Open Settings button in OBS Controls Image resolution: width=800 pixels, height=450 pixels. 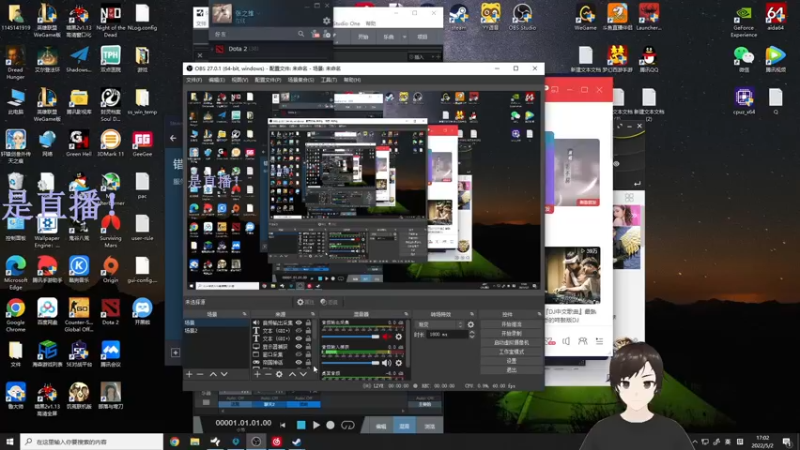coord(511,361)
